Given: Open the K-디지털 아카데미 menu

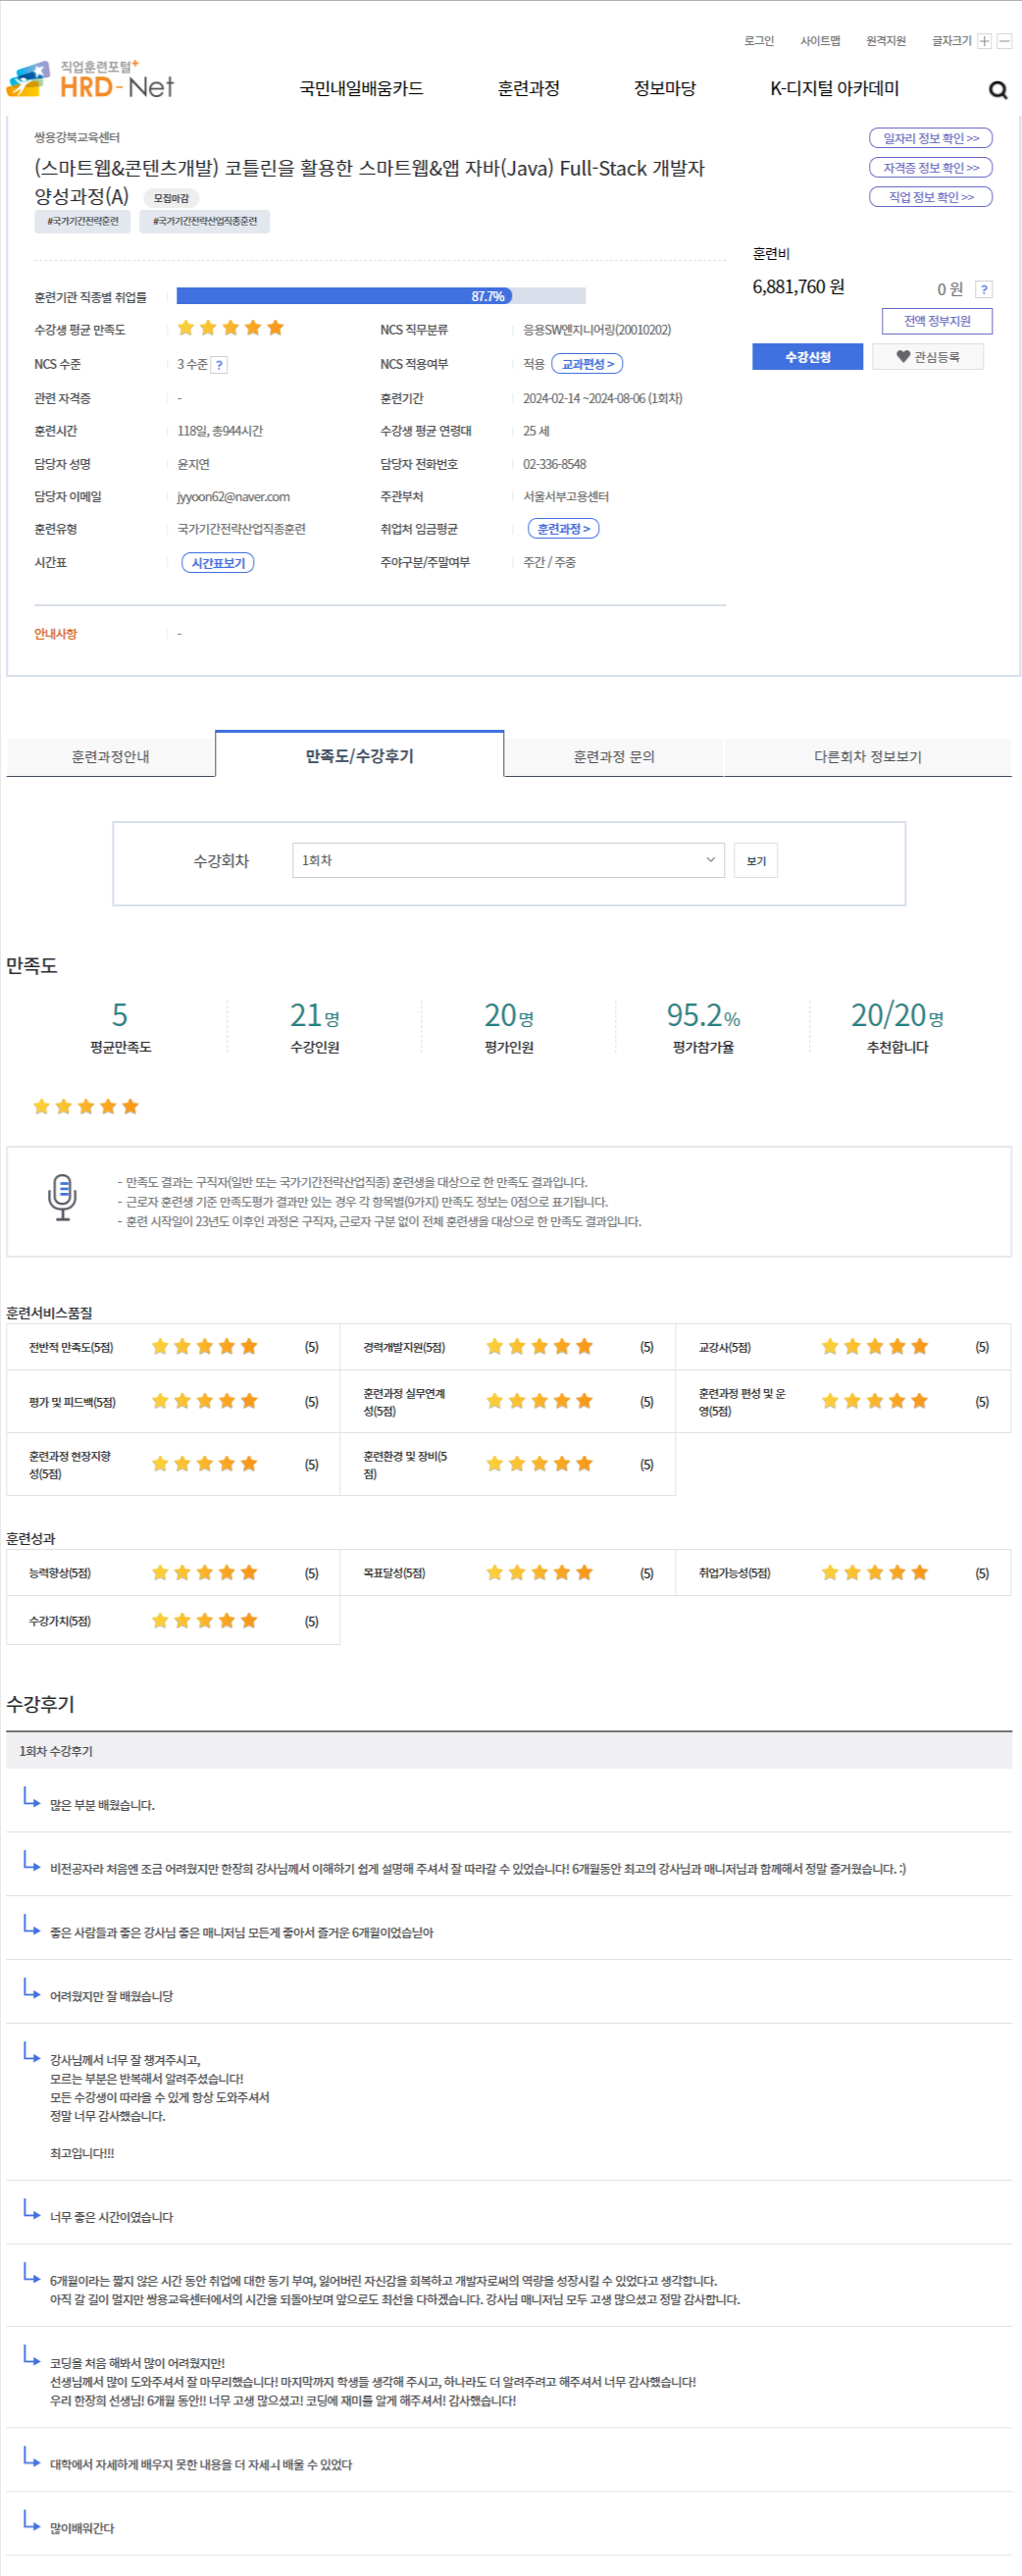Looking at the screenshot, I should (x=833, y=88).
